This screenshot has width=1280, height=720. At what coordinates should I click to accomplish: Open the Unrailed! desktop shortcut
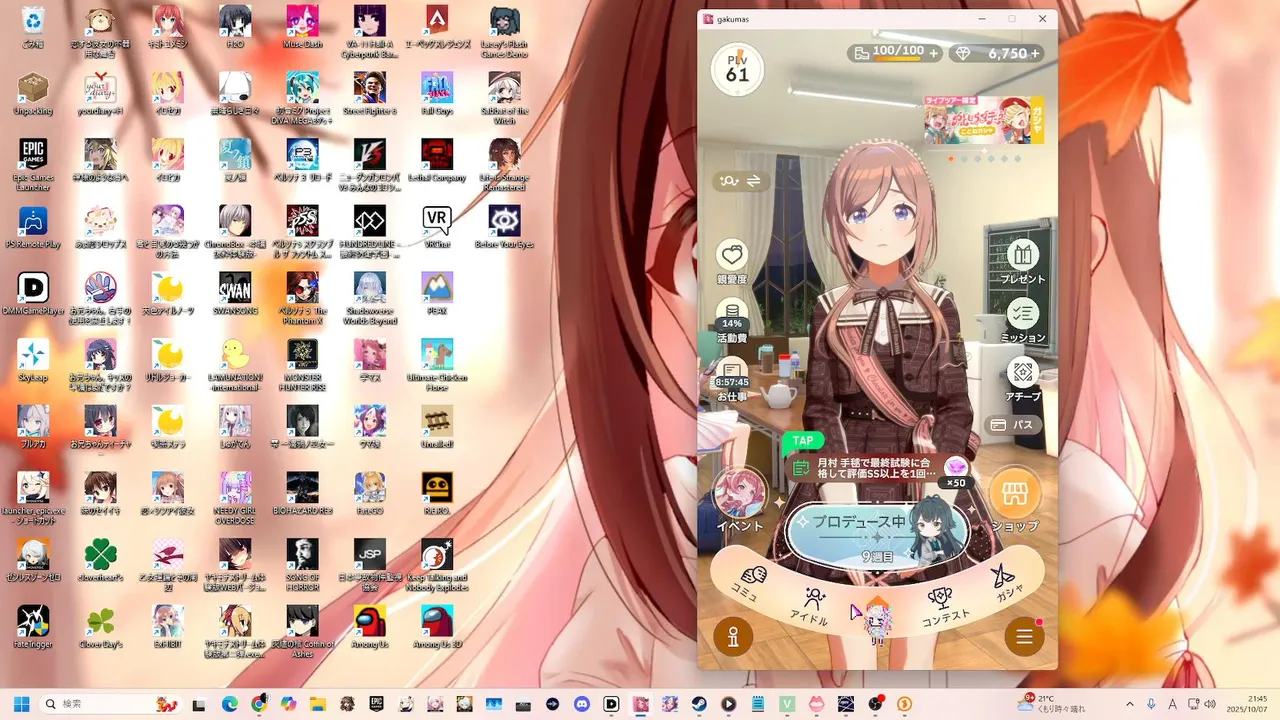(x=437, y=427)
